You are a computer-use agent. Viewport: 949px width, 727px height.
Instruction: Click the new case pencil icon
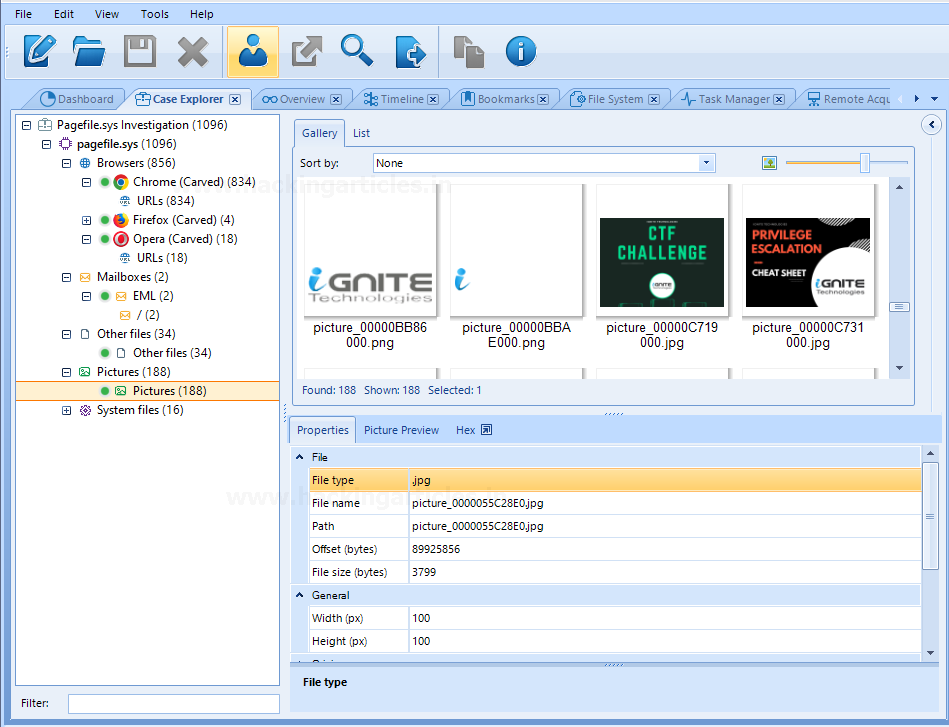(38, 51)
